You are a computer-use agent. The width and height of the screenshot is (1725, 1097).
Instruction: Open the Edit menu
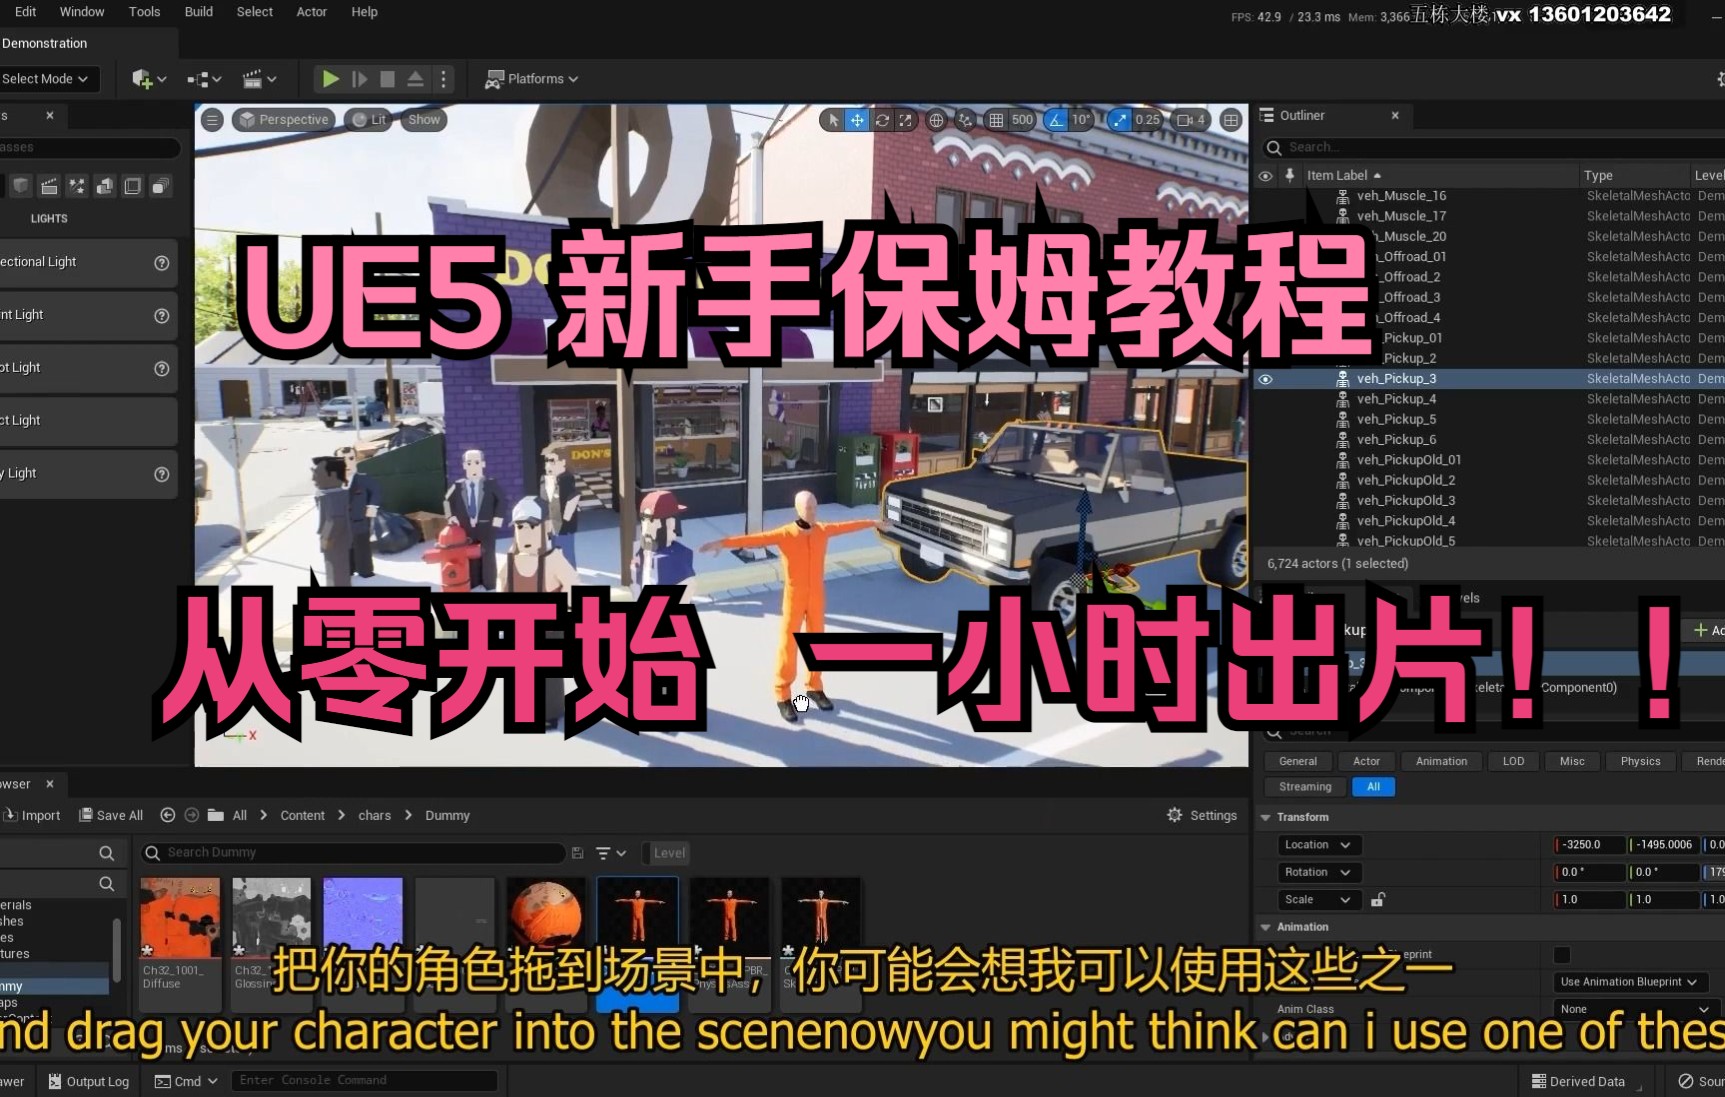[x=26, y=12]
